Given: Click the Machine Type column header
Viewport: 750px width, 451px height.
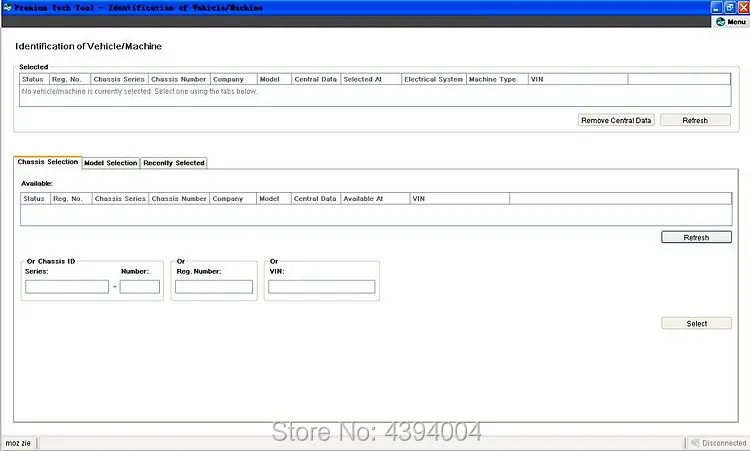Looking at the screenshot, I should point(497,79).
